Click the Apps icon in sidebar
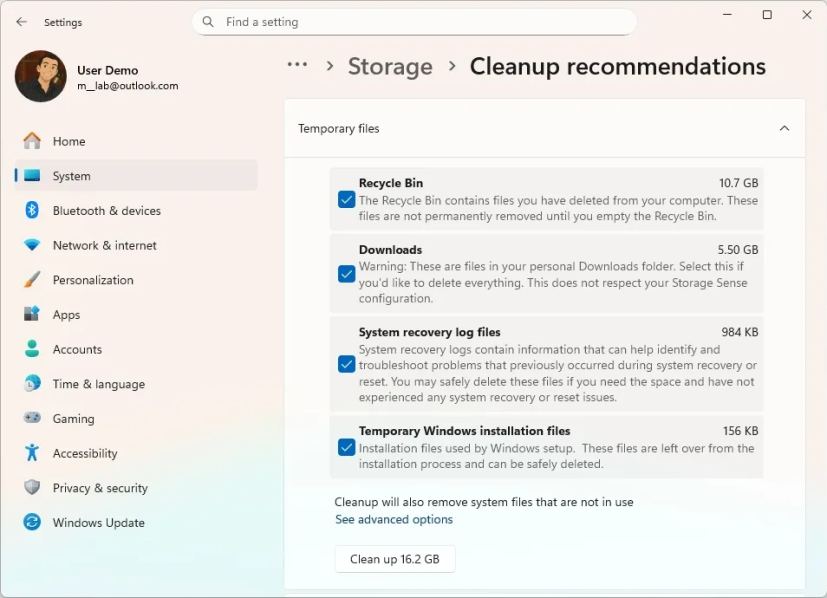The width and height of the screenshot is (827, 598). [x=32, y=314]
